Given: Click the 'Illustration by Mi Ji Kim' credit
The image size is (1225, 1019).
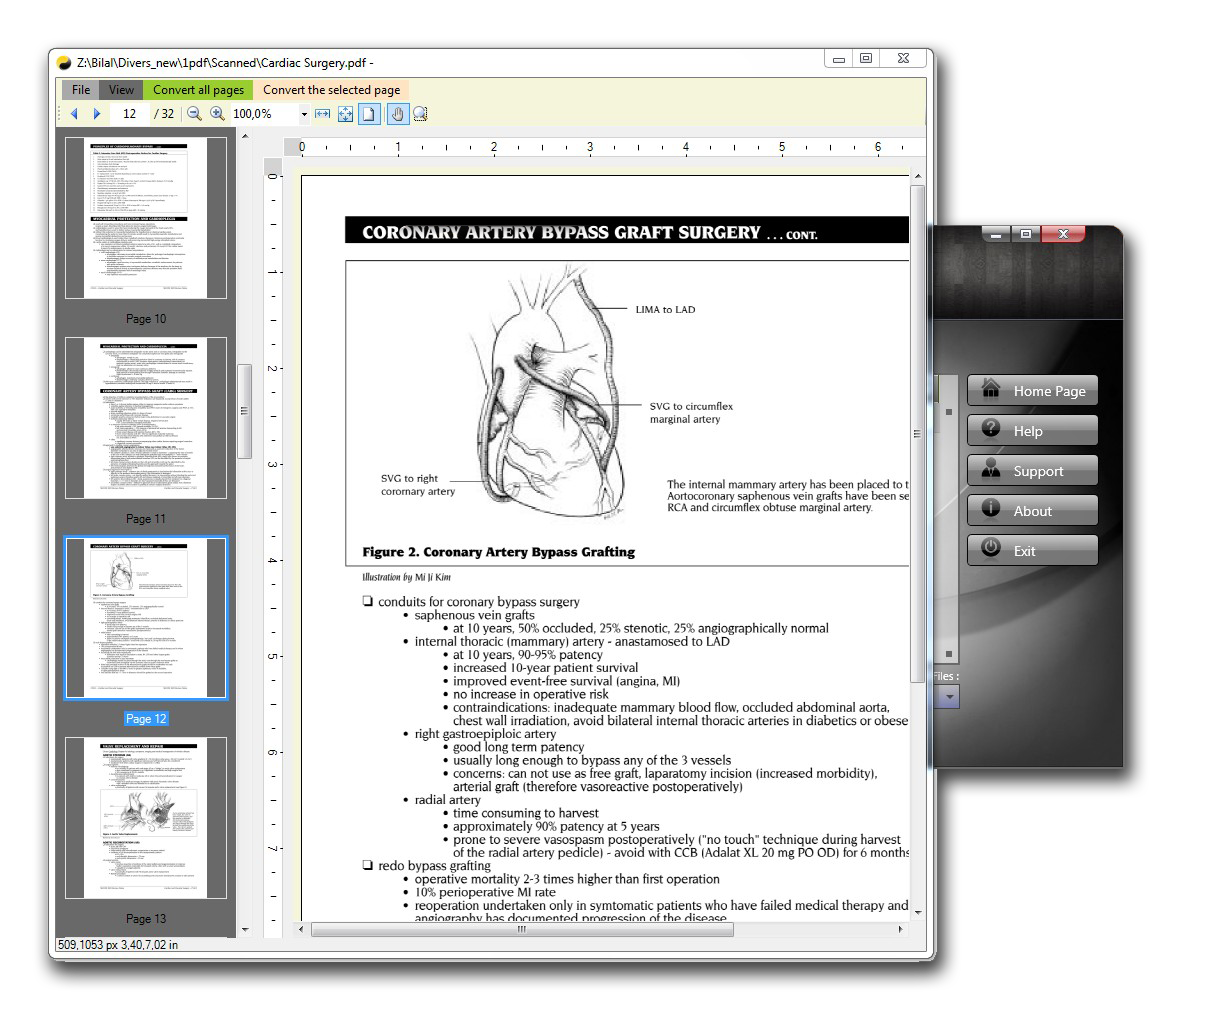Looking at the screenshot, I should tap(406, 577).
